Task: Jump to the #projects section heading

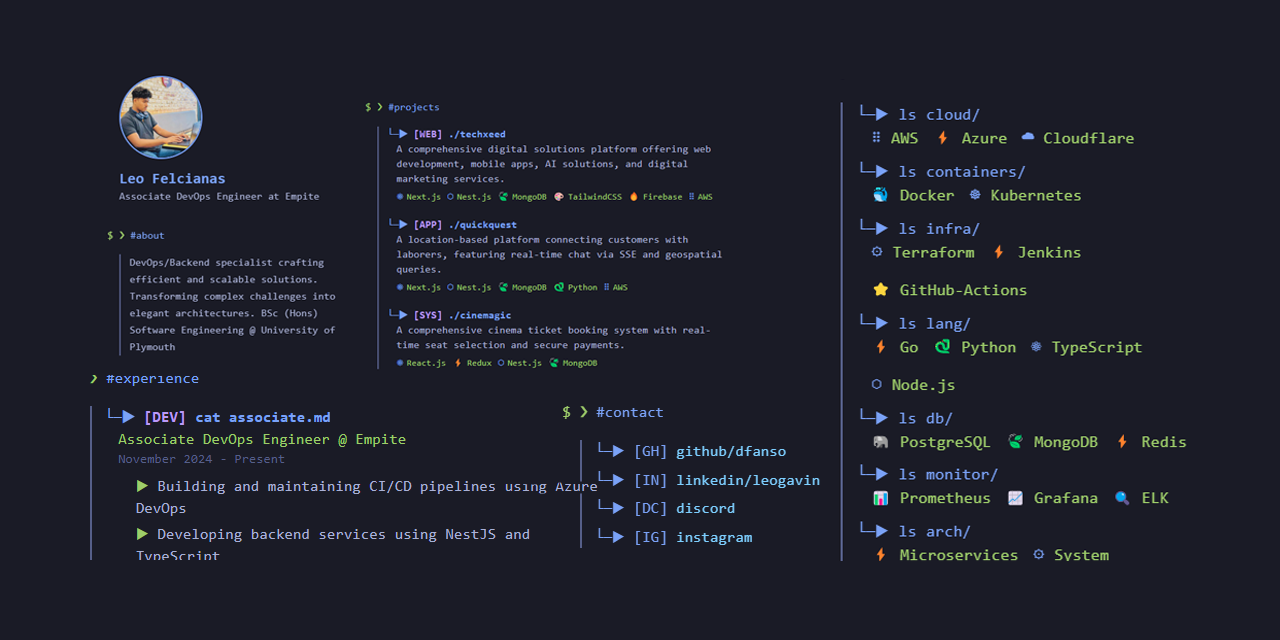Action: coord(413,107)
